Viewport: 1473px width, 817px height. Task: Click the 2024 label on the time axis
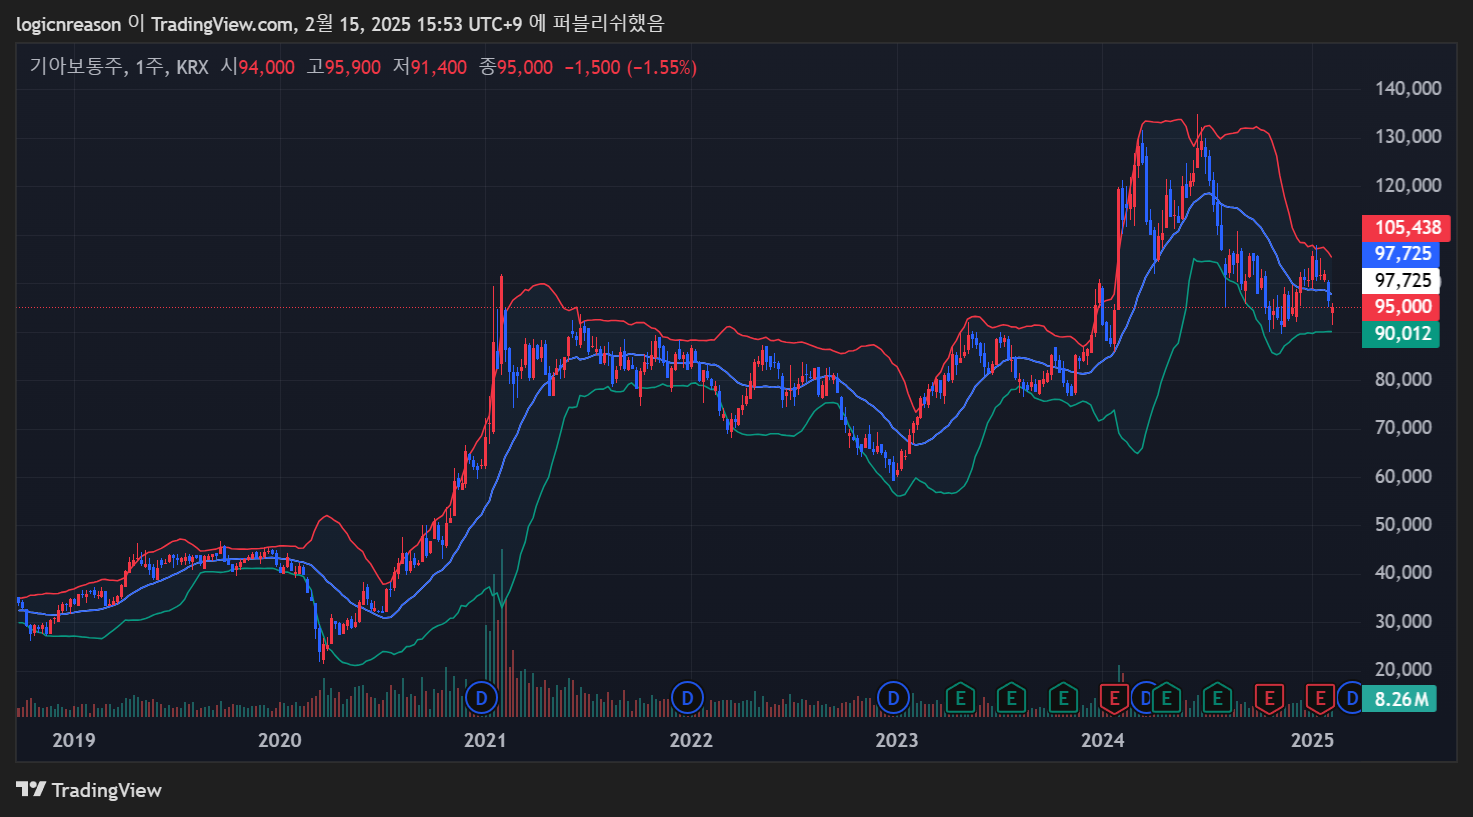1103,740
